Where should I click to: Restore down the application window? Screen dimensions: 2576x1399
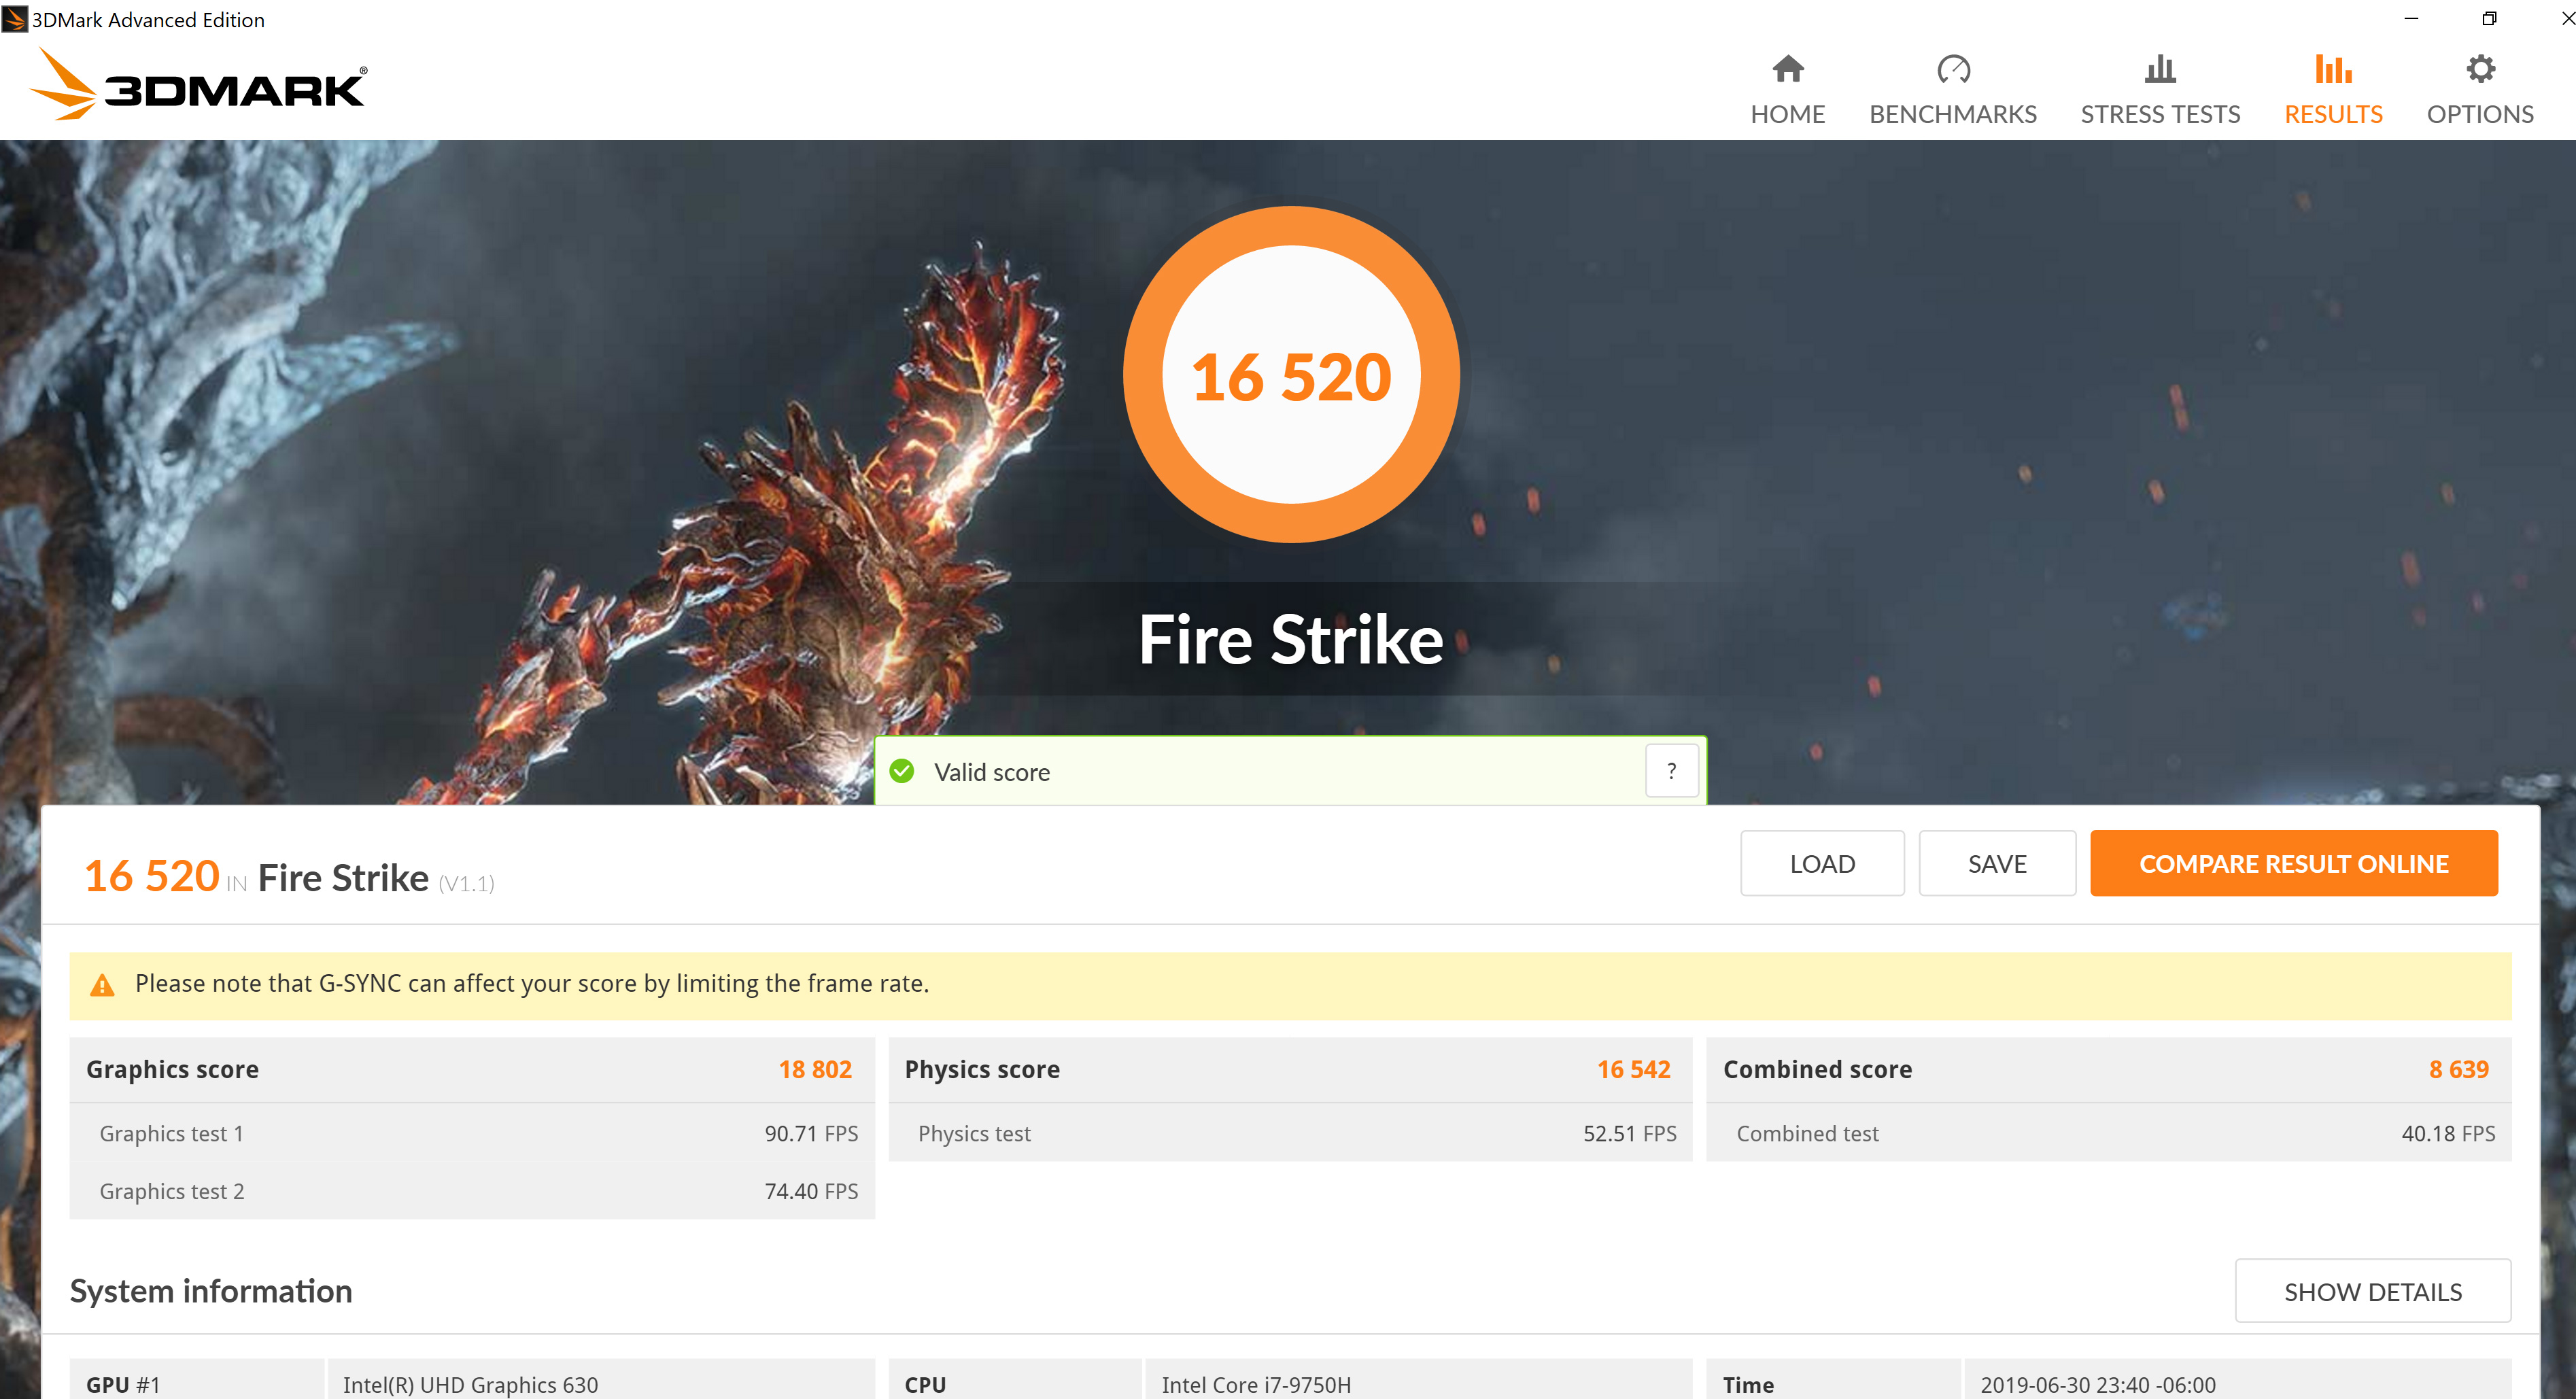[2489, 19]
